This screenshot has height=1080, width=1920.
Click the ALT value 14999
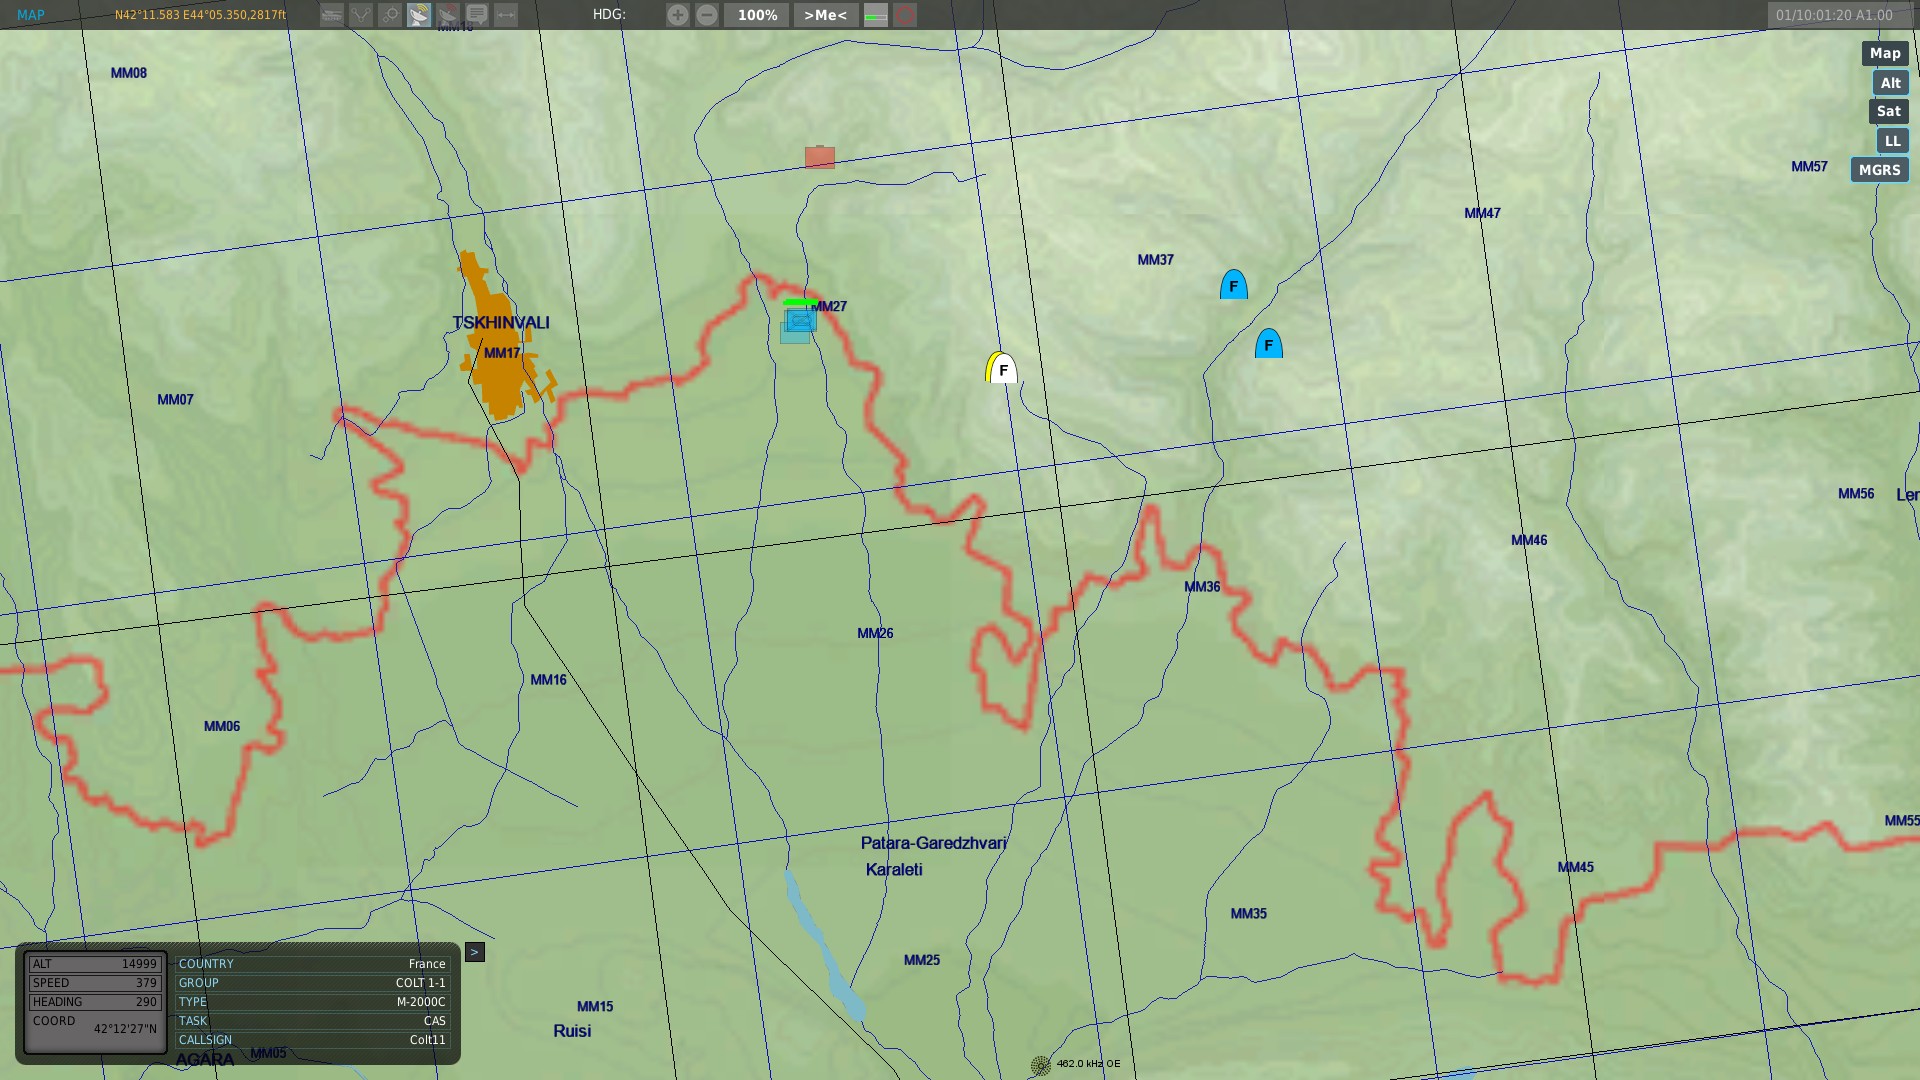click(95, 964)
